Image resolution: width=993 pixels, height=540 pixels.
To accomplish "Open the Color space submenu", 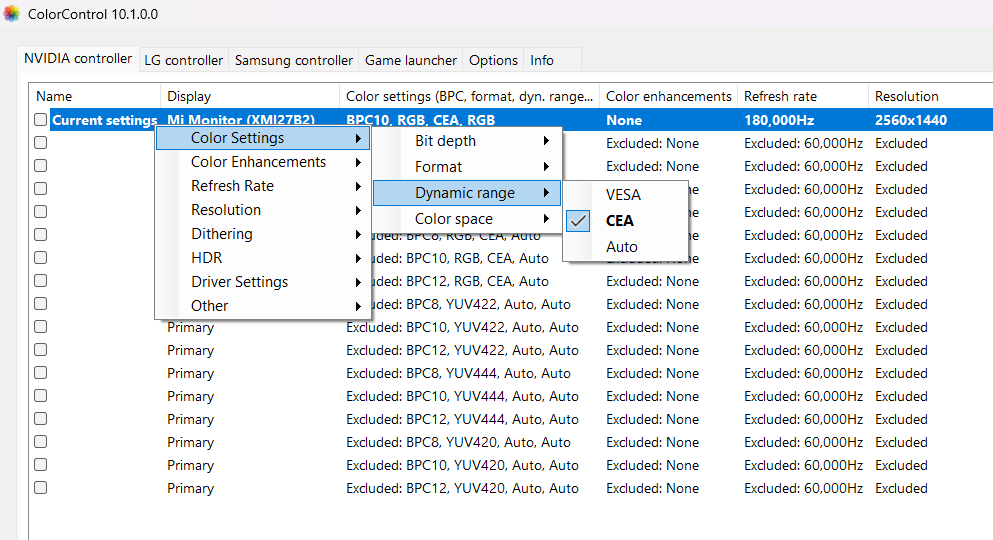I will point(467,219).
